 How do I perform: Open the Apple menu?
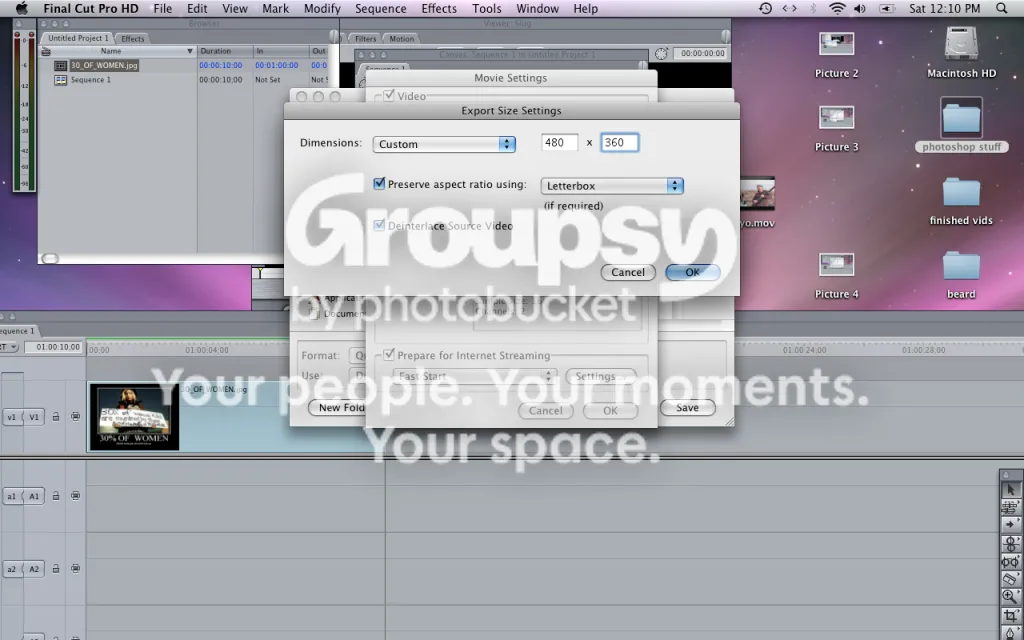pos(22,8)
